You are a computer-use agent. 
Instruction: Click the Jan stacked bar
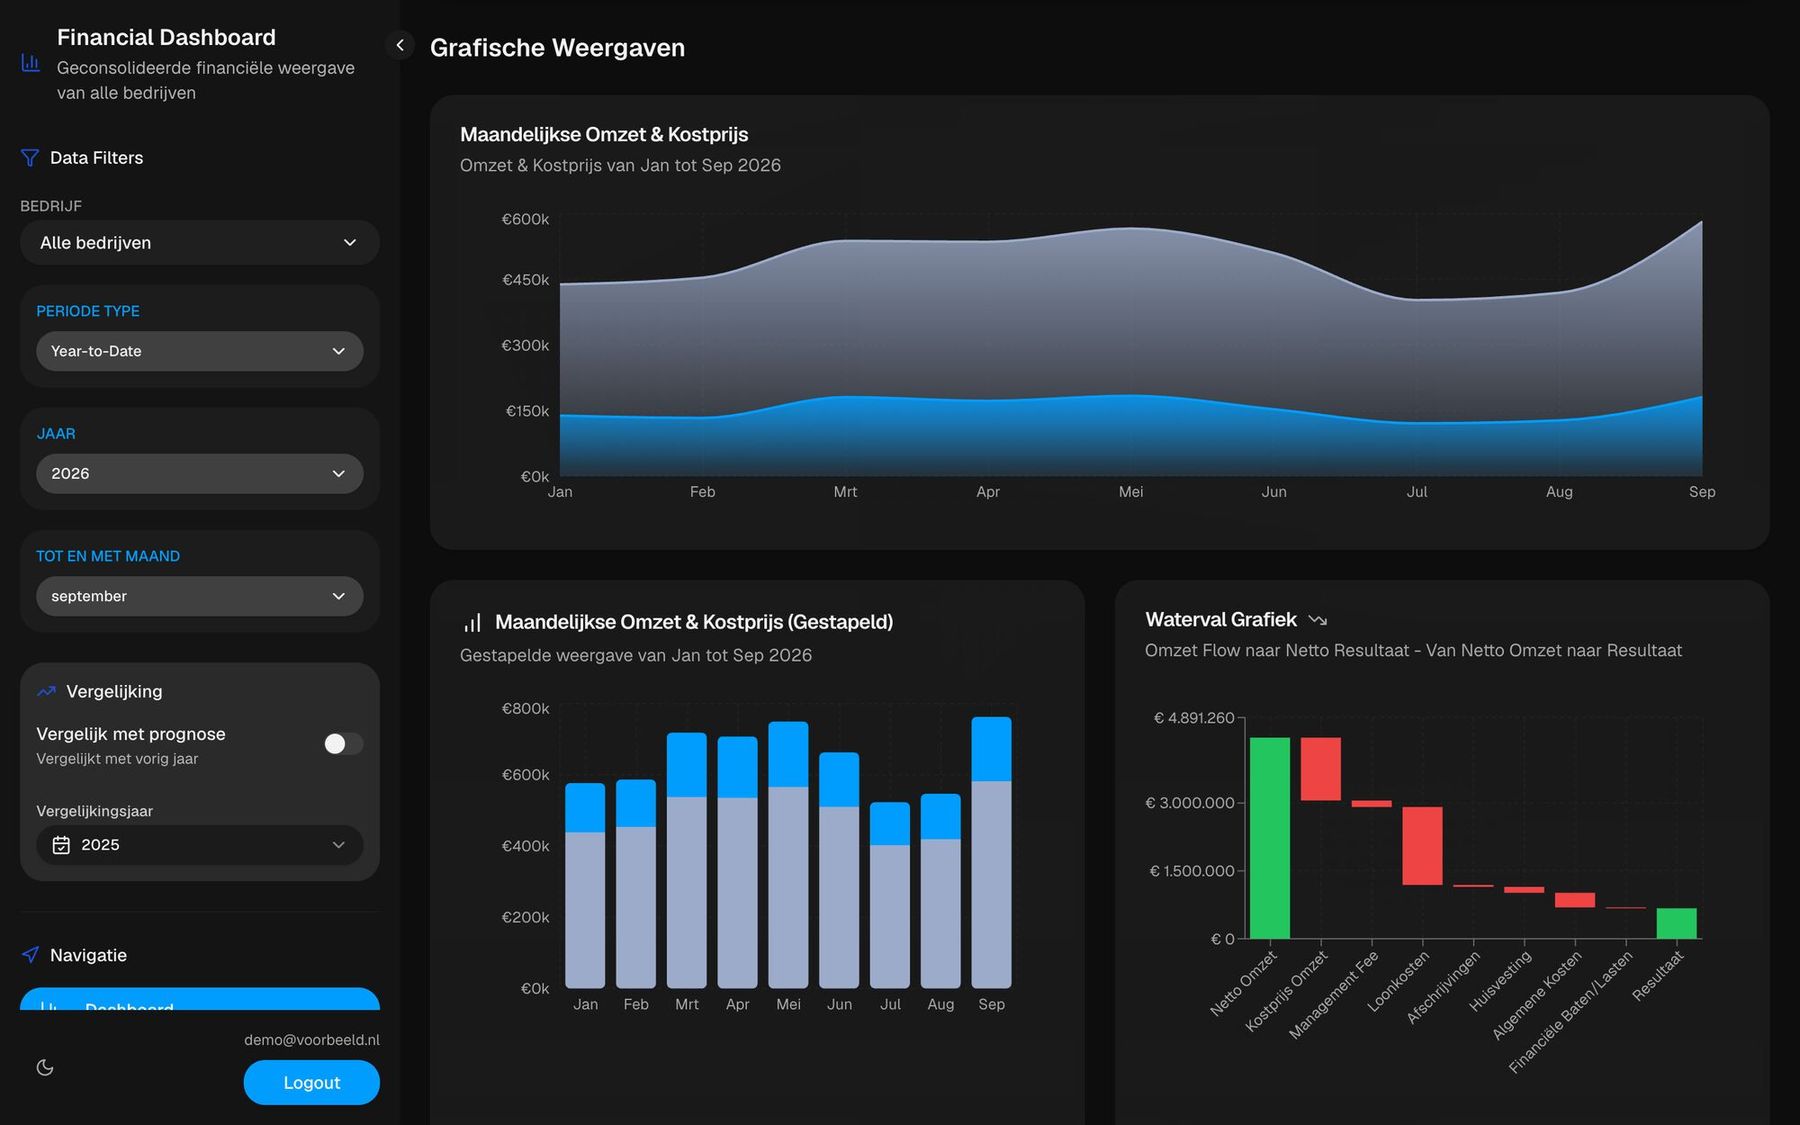[585, 885]
